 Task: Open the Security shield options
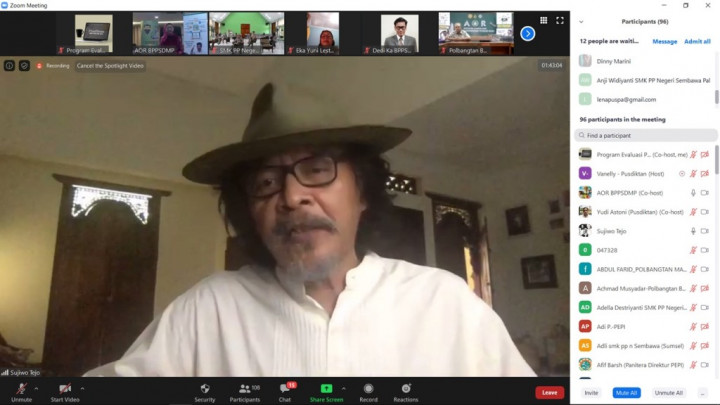(x=204, y=388)
